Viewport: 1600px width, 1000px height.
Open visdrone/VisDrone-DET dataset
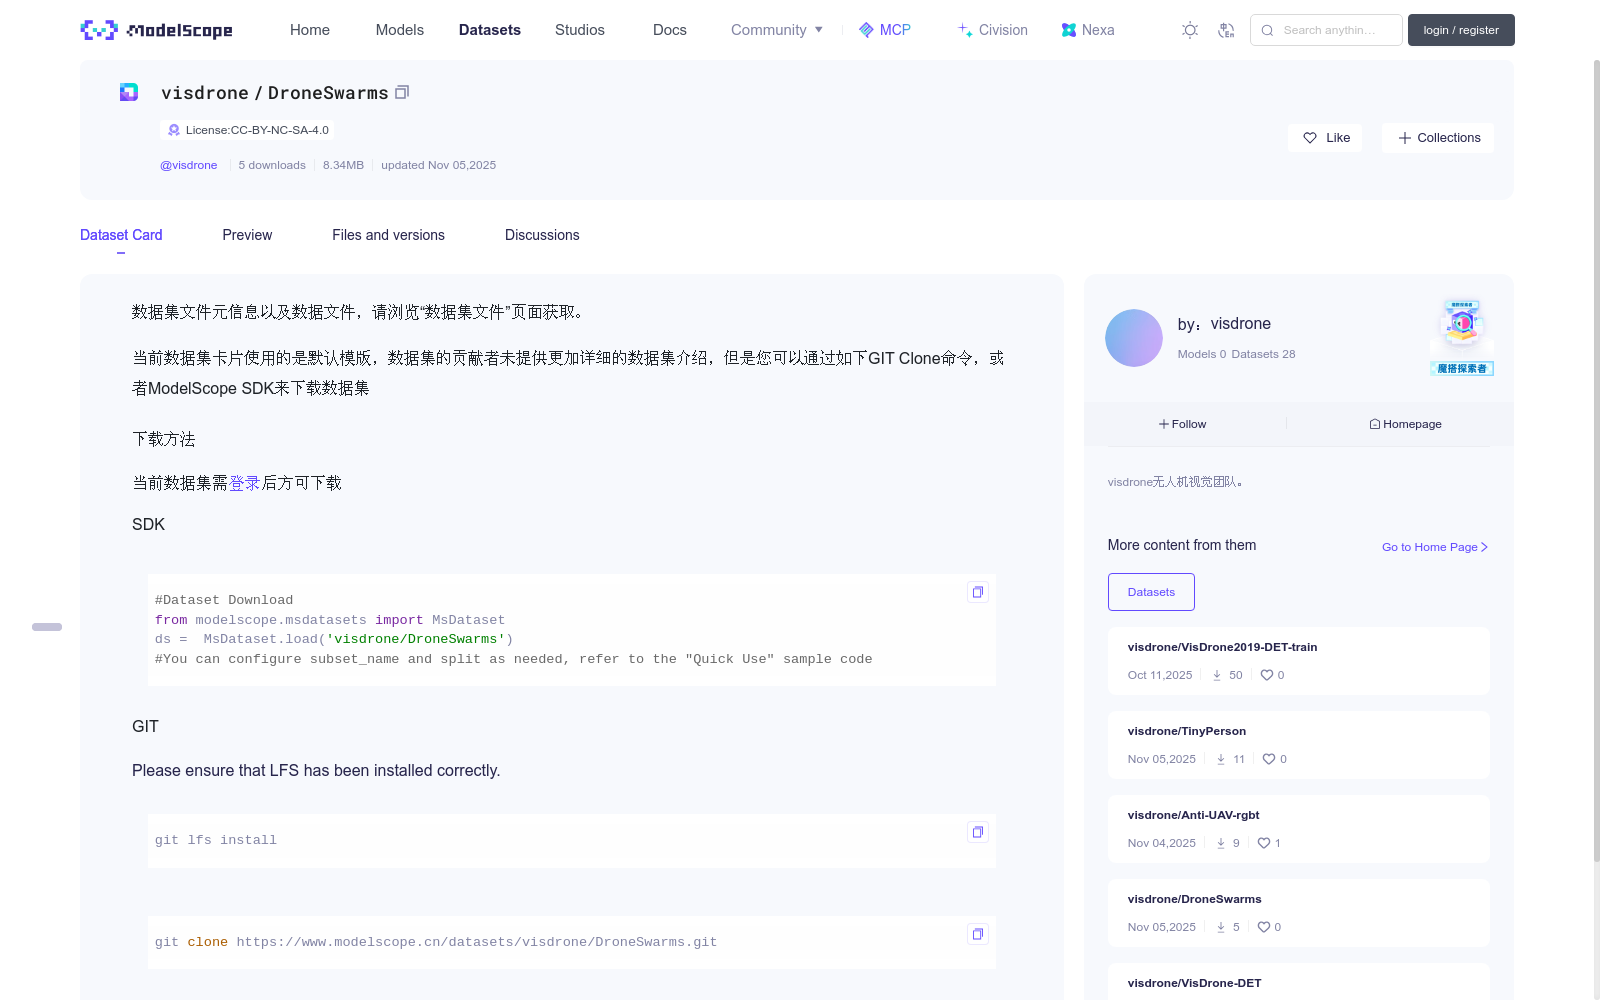[1194, 983]
